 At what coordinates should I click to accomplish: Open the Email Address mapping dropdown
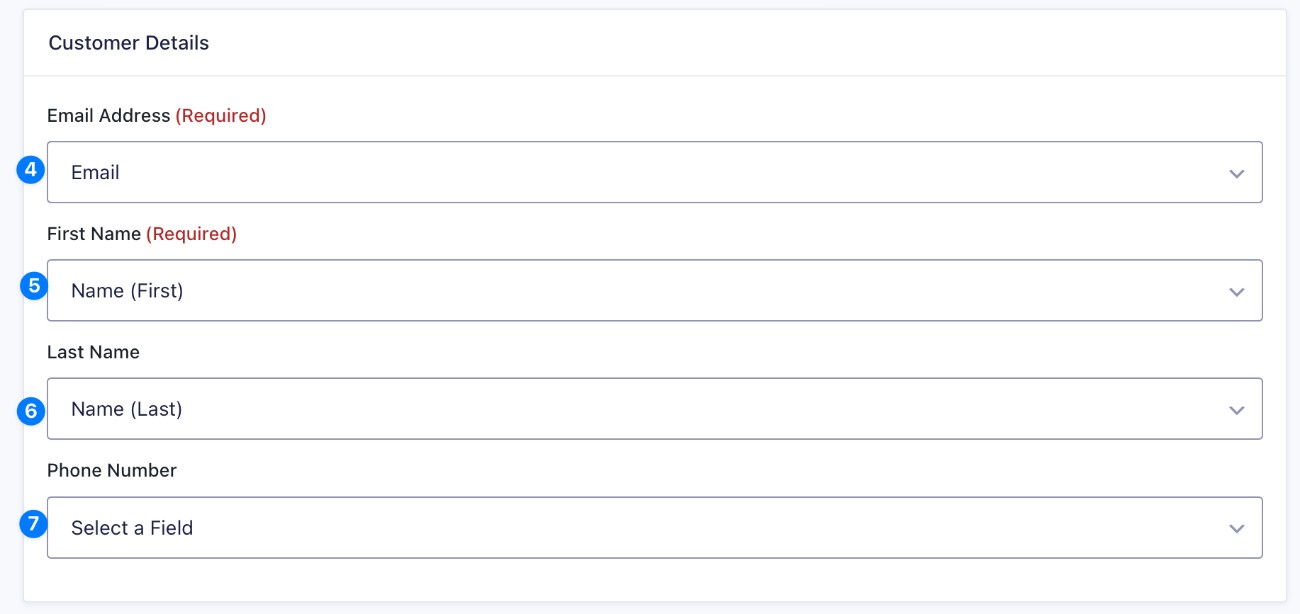pos(654,172)
